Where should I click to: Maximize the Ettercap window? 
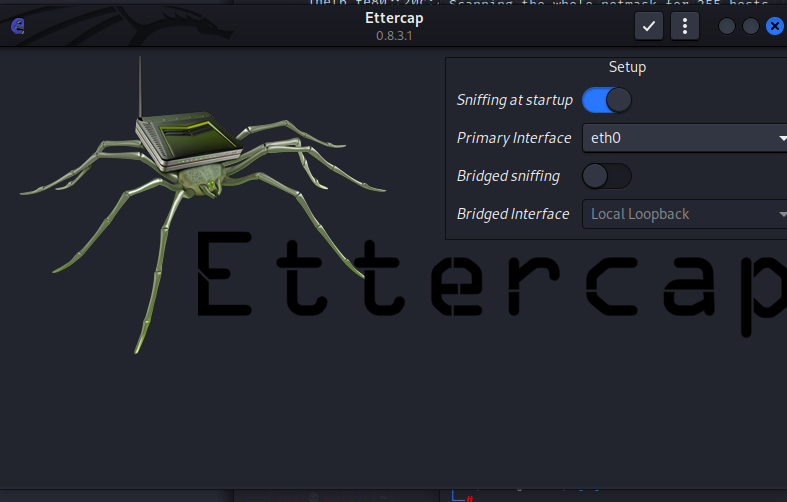tap(751, 26)
